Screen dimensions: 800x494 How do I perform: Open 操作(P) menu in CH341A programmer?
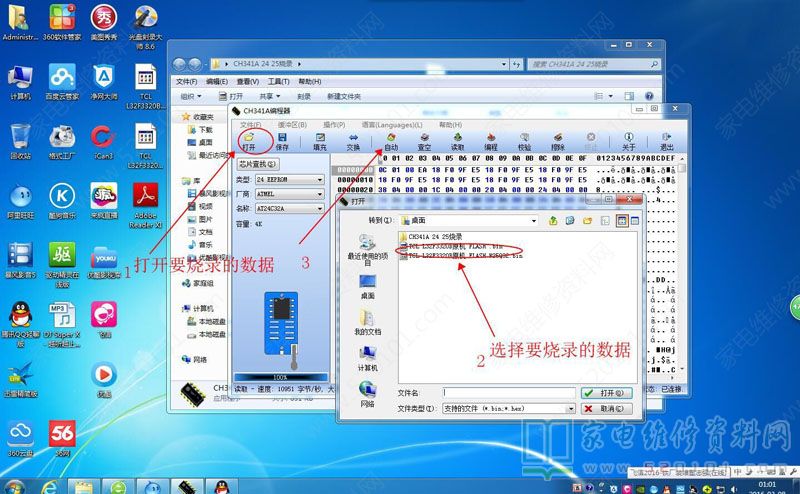point(334,125)
